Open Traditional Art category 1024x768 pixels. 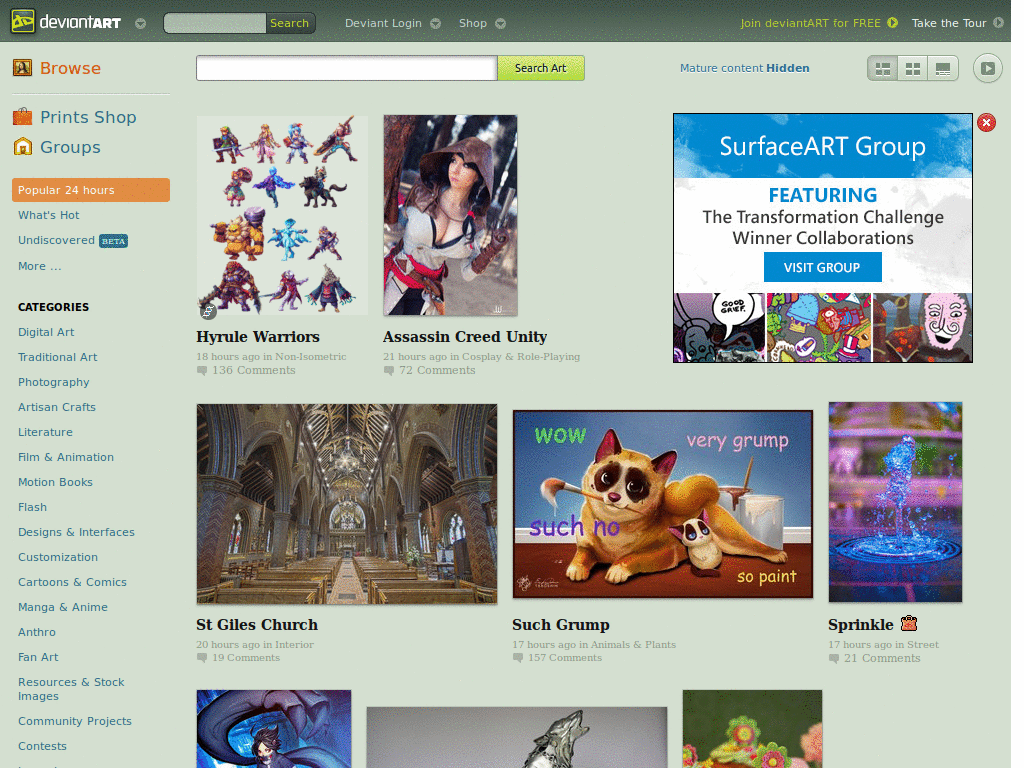pyautogui.click(x=57, y=357)
